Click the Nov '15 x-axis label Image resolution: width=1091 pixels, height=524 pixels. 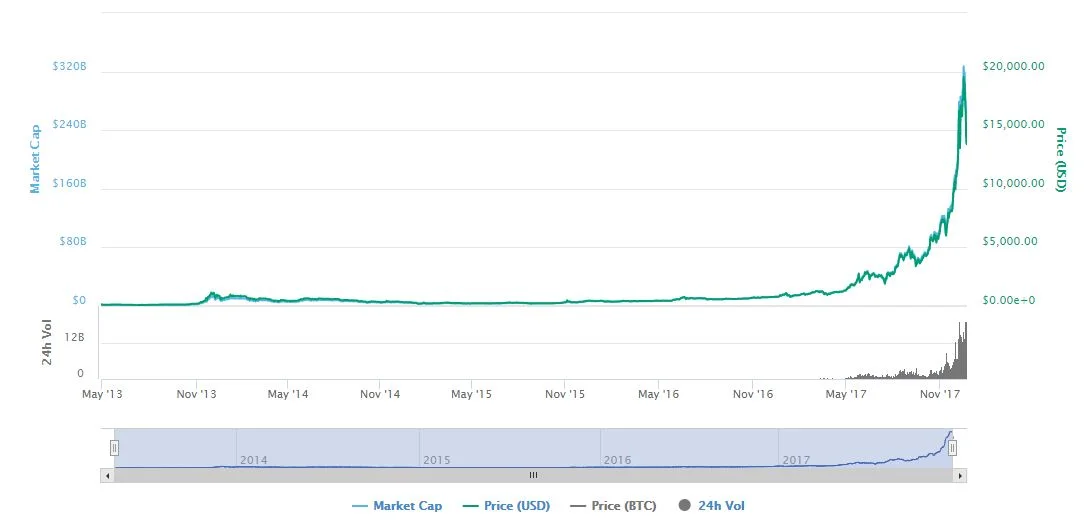tap(565, 395)
